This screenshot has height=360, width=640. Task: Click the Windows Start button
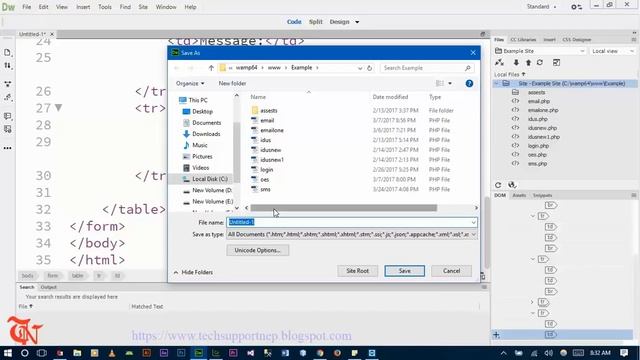tap(7, 353)
